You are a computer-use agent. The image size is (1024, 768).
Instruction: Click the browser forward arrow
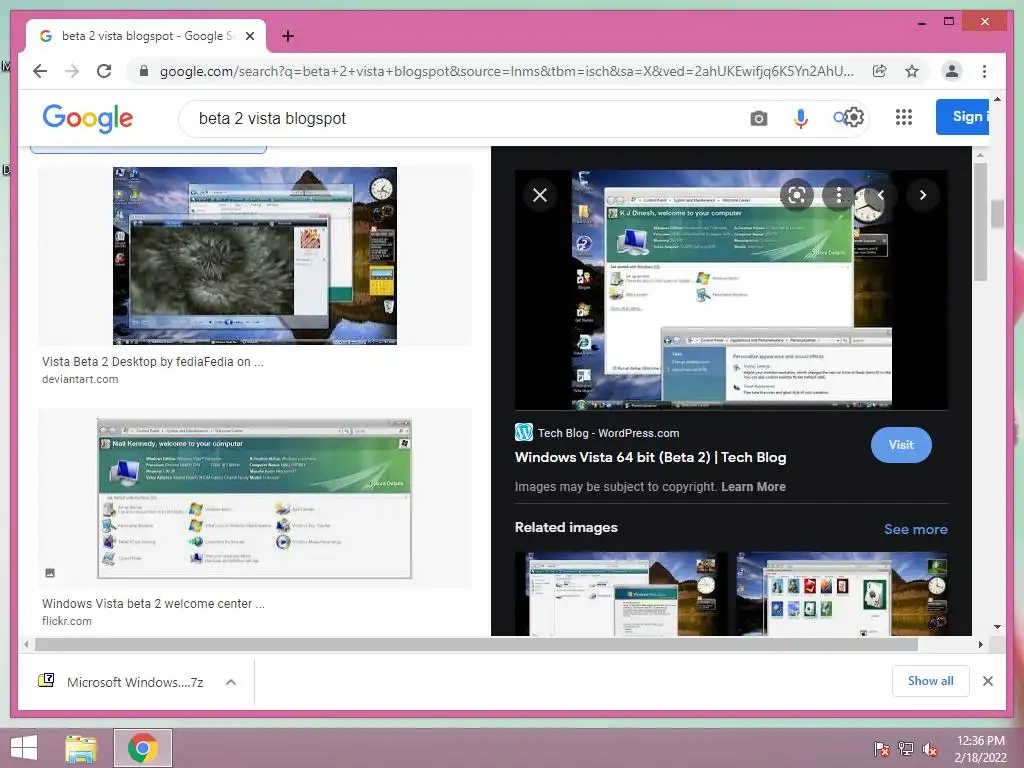(72, 71)
